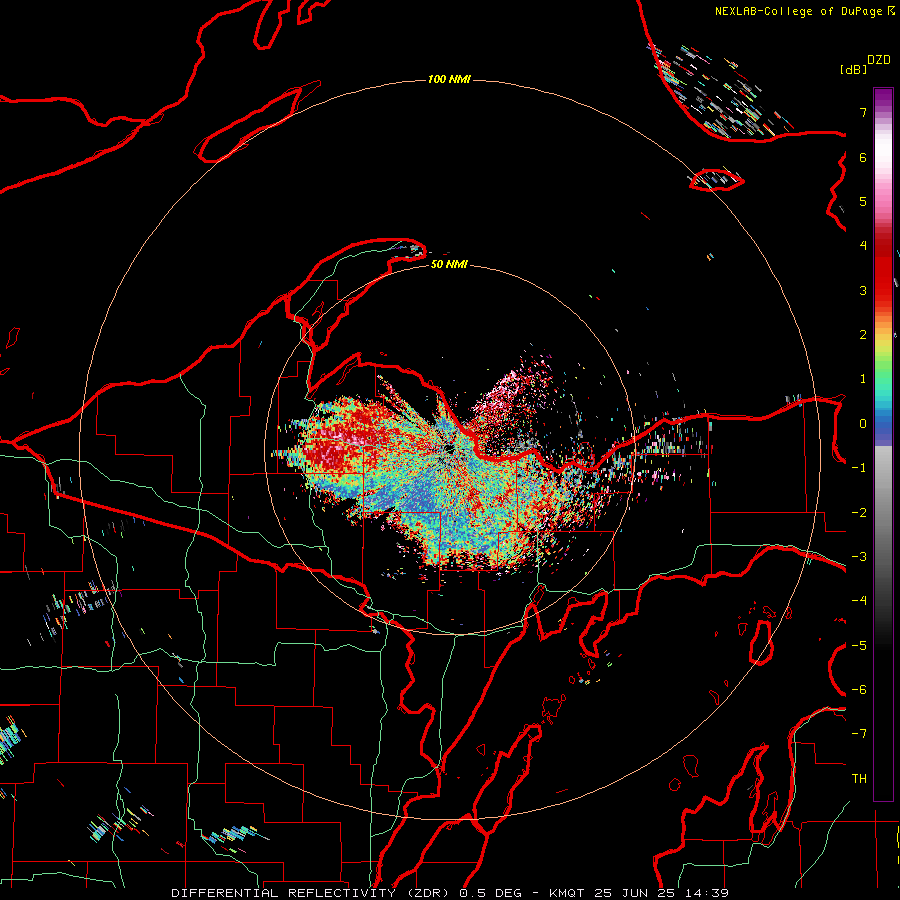Click the -5 value on the color scale
Screen dimensions: 900x900
click(x=859, y=646)
